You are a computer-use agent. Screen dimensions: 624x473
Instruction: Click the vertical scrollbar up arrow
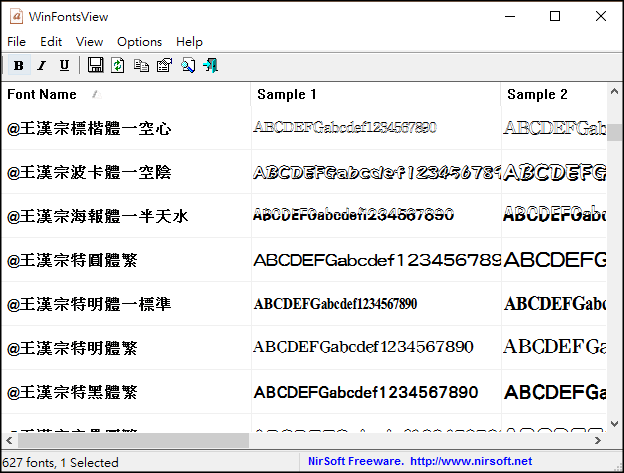pos(614,91)
